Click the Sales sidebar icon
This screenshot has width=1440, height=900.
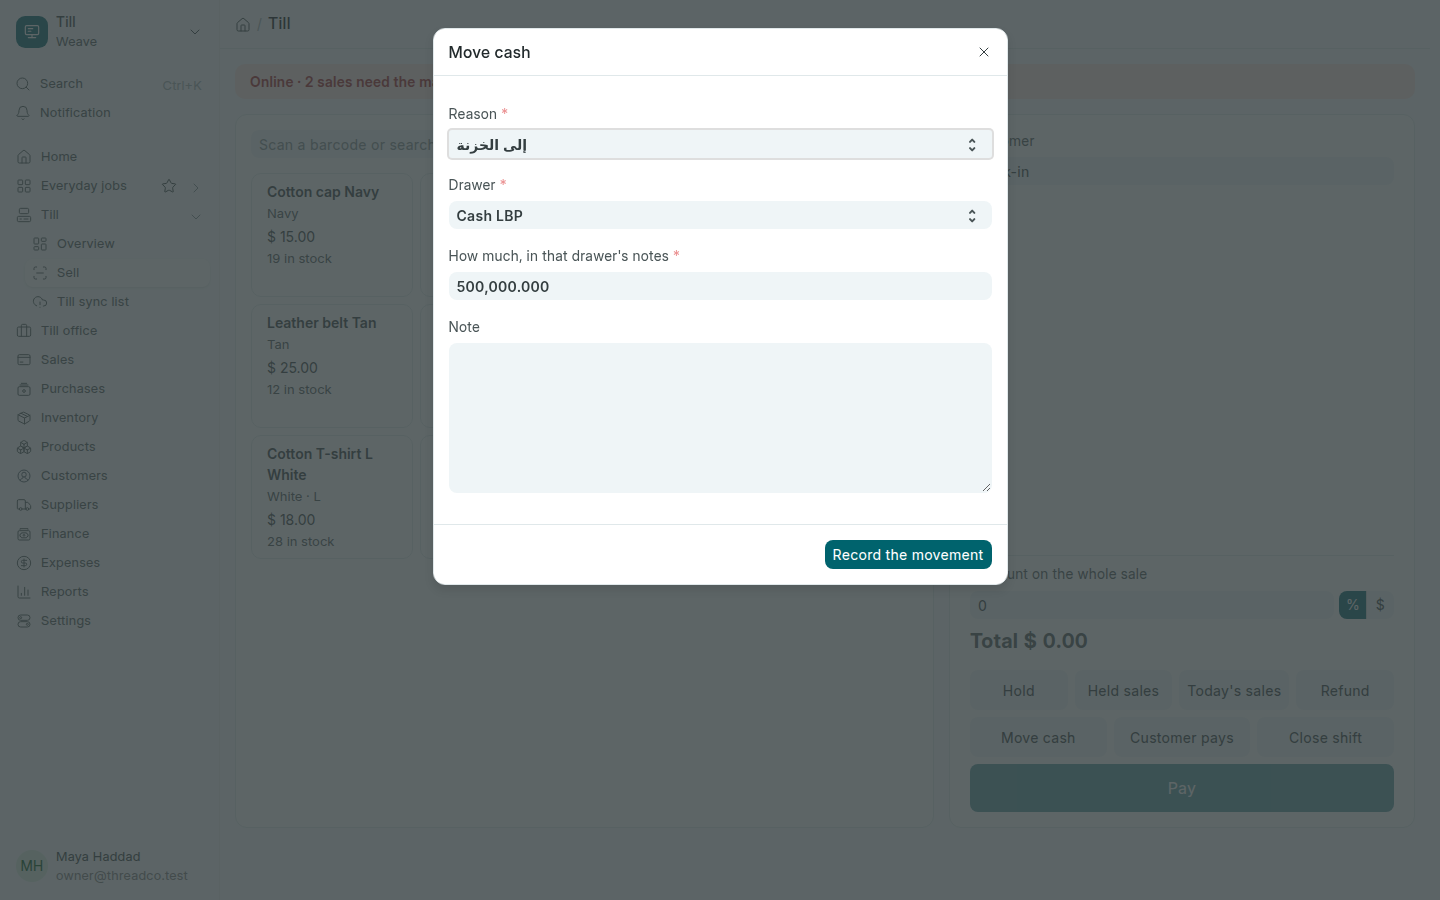point(24,360)
